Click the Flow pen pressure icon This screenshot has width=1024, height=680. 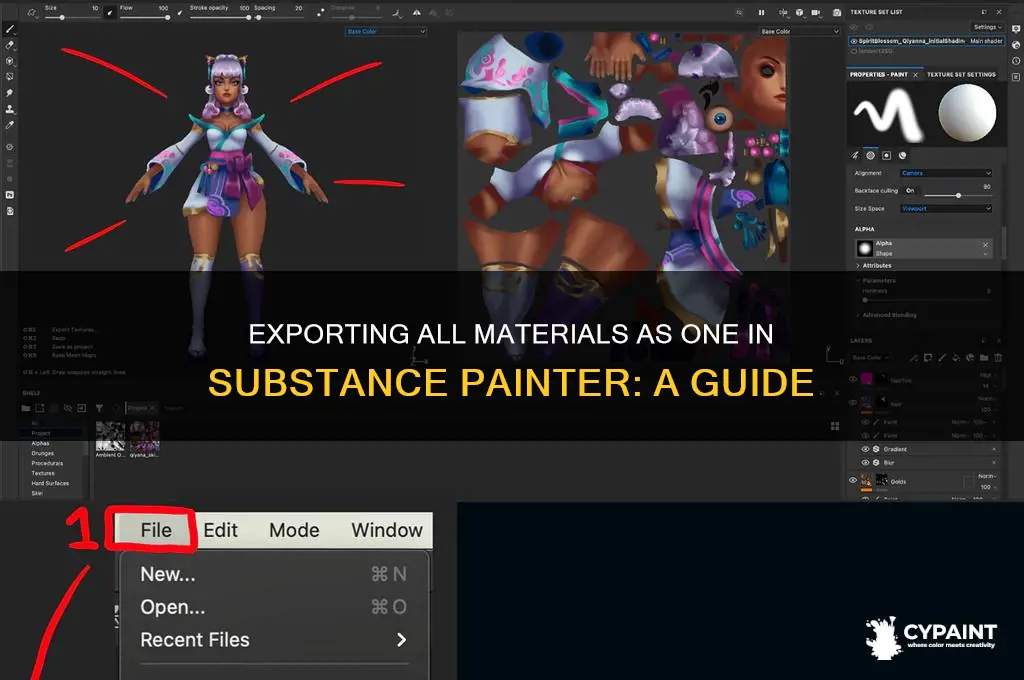pos(180,12)
